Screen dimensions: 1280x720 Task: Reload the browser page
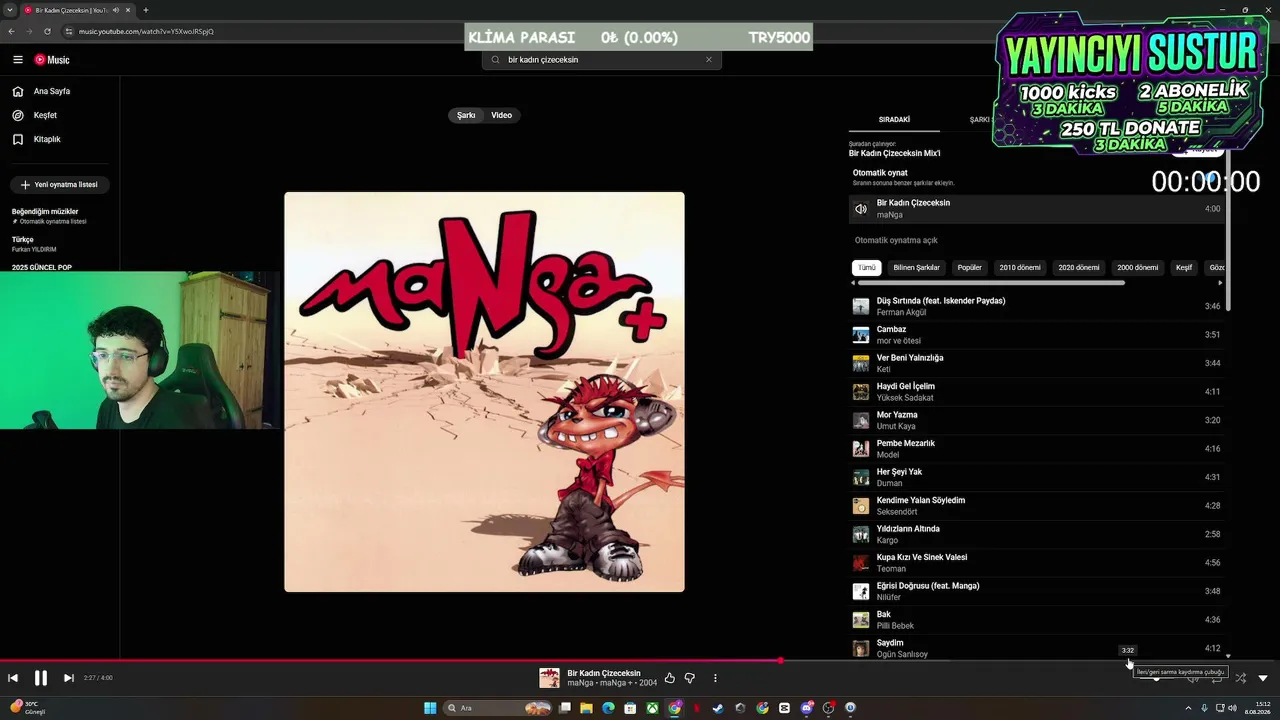(47, 31)
